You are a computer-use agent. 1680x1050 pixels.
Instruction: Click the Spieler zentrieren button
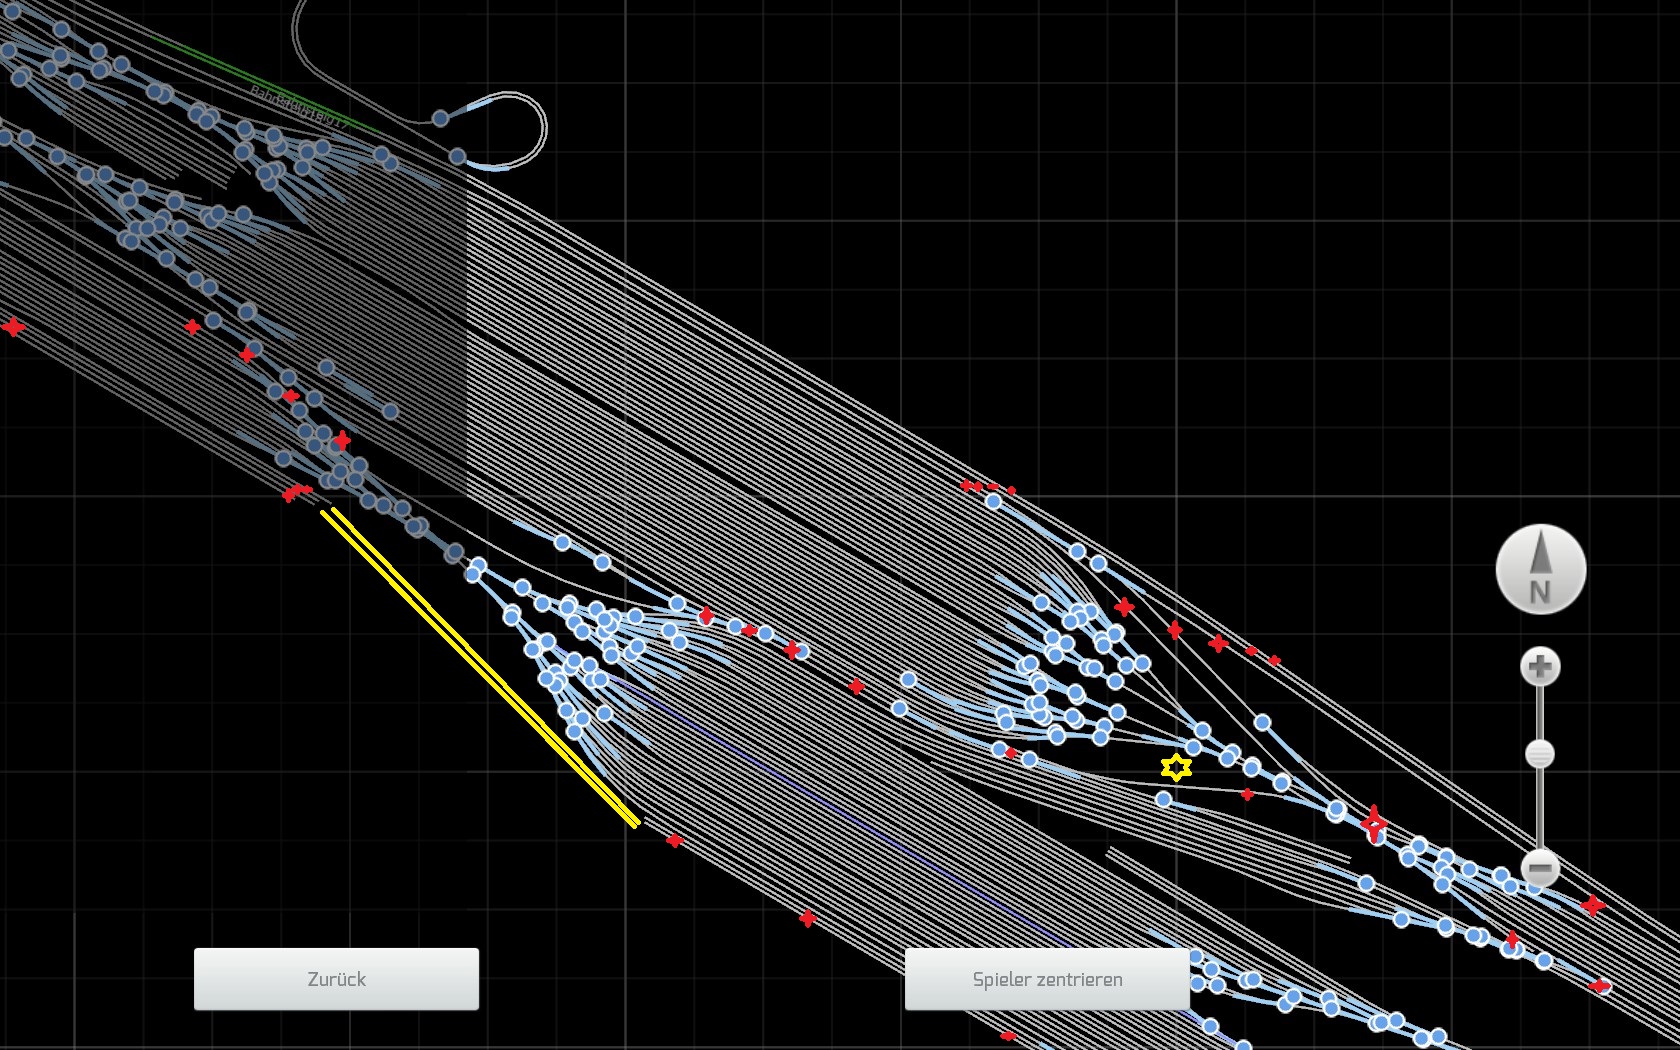(1047, 979)
